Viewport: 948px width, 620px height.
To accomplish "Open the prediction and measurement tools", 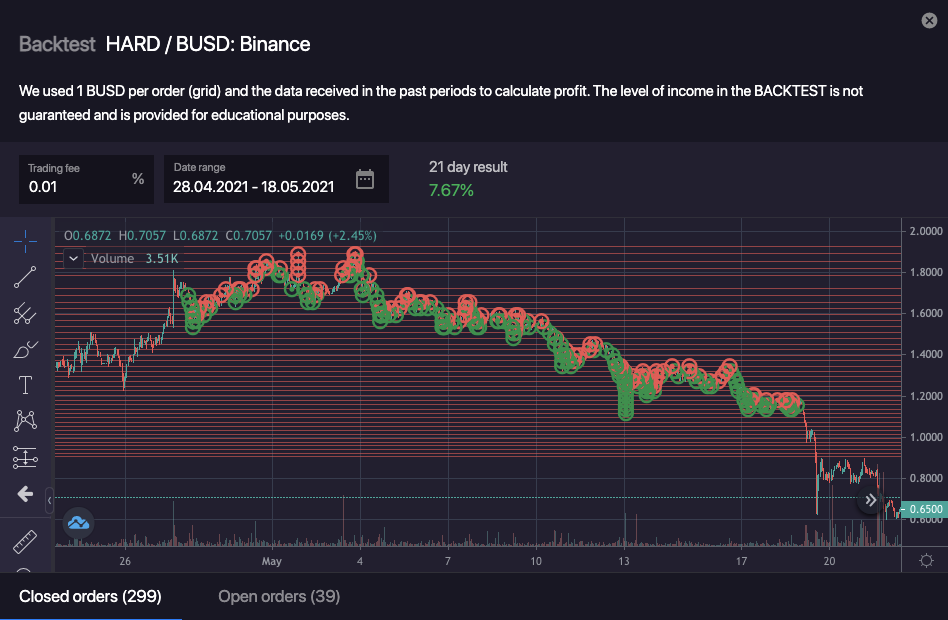I will click(x=25, y=457).
